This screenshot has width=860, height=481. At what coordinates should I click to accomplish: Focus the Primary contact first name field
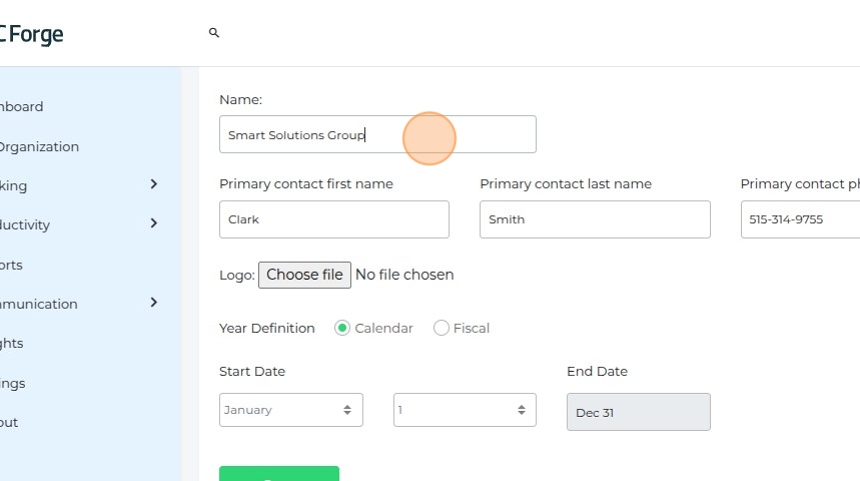(x=334, y=220)
